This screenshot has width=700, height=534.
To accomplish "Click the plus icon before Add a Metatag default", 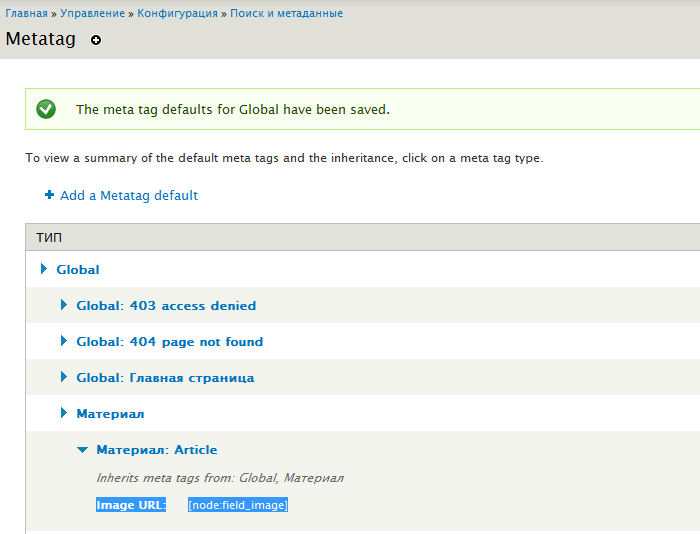I will tap(49, 195).
